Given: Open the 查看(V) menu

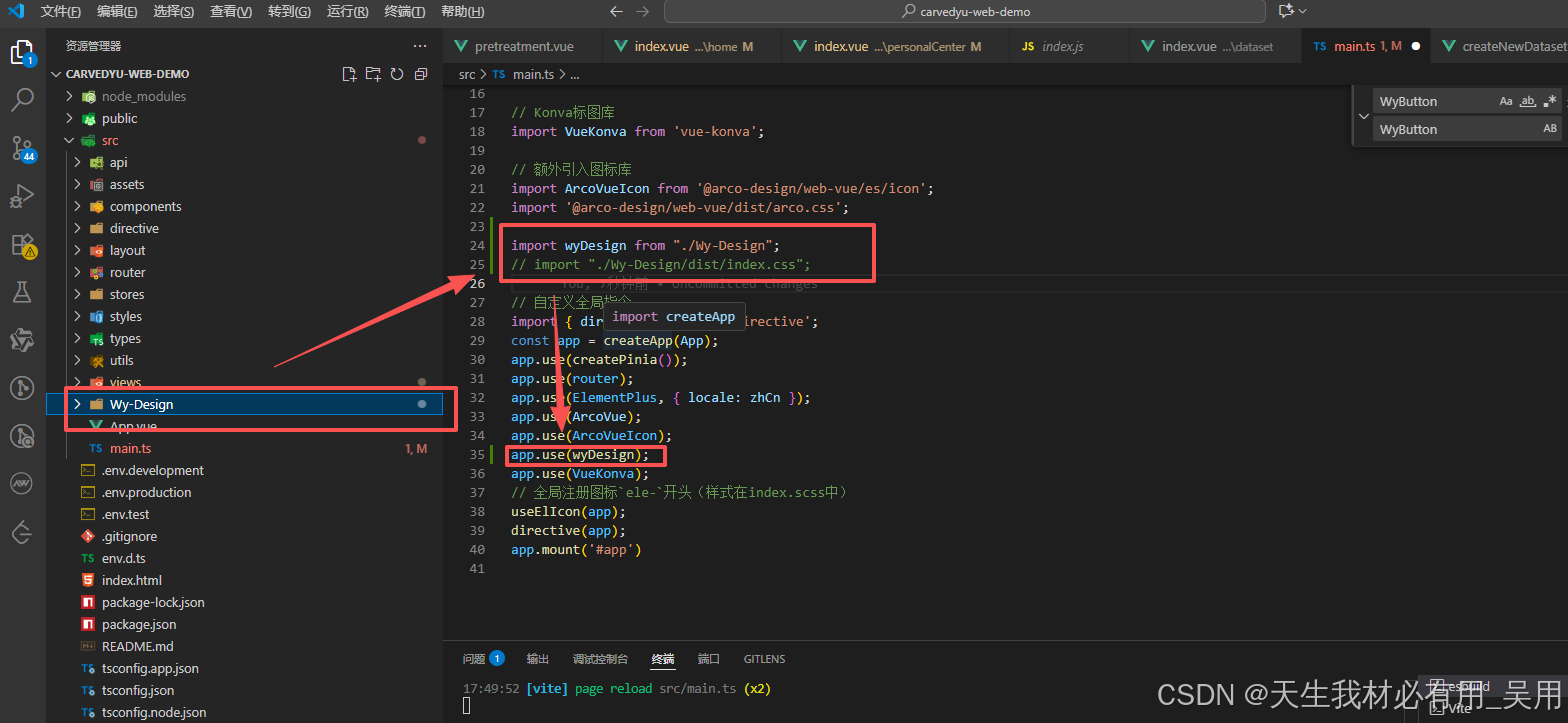Looking at the screenshot, I should click(x=232, y=12).
